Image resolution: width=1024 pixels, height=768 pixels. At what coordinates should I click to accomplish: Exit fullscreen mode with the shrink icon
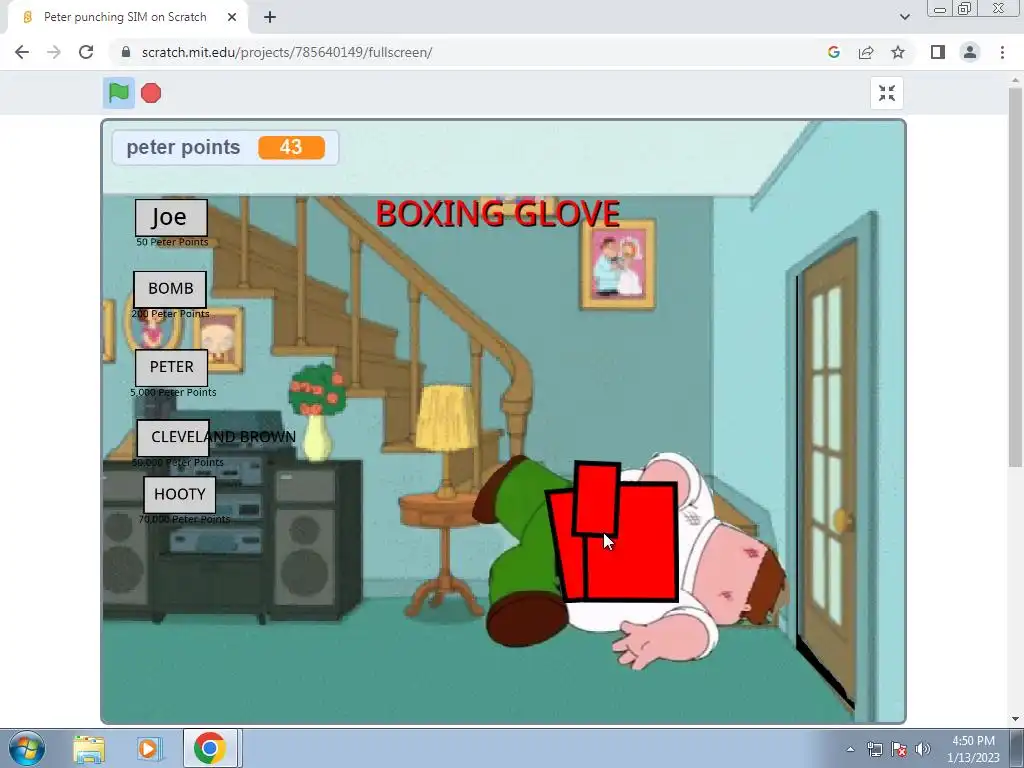(887, 93)
